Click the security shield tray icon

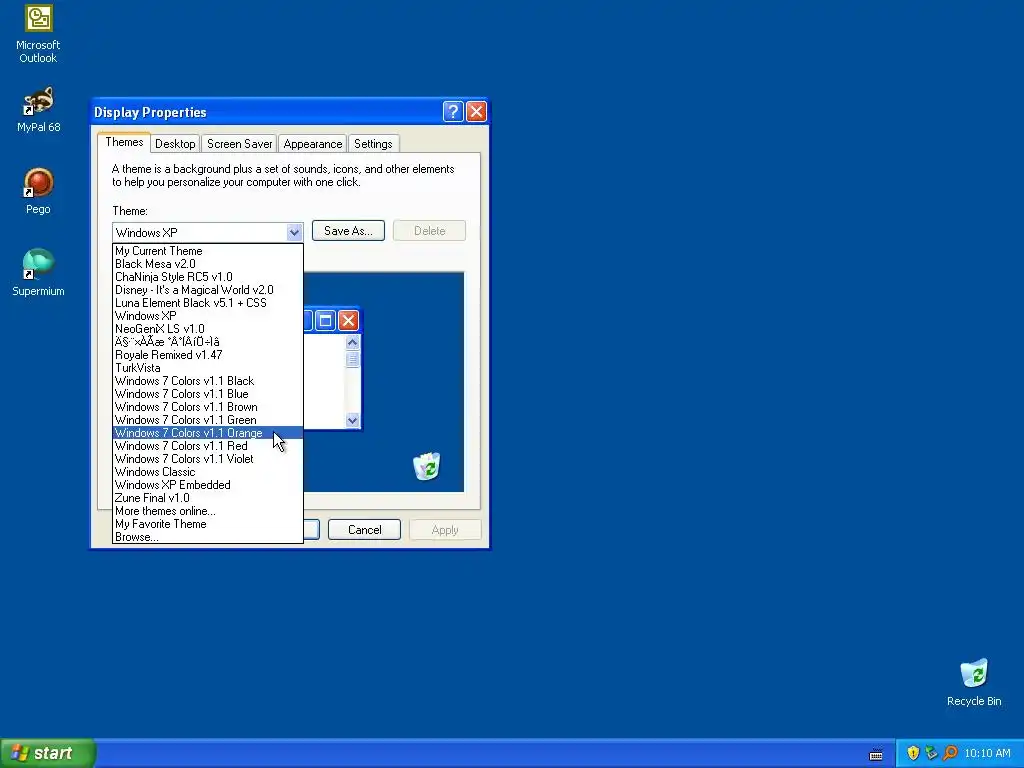point(913,753)
